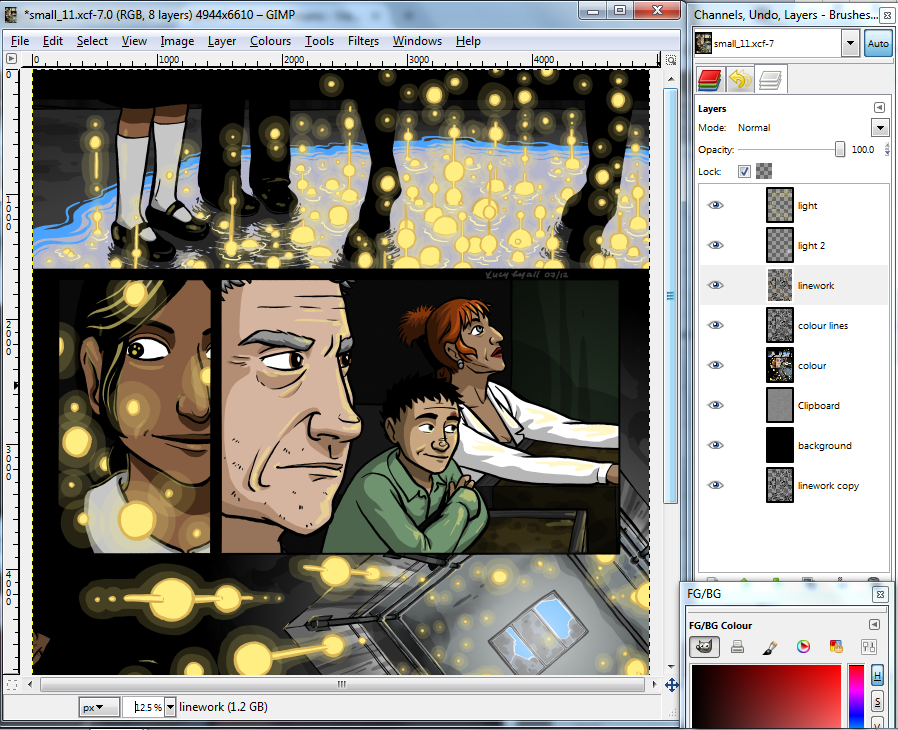Screen dimensions: 898x730
Task: Toggle lock pixels checkbox
Action: [744, 171]
